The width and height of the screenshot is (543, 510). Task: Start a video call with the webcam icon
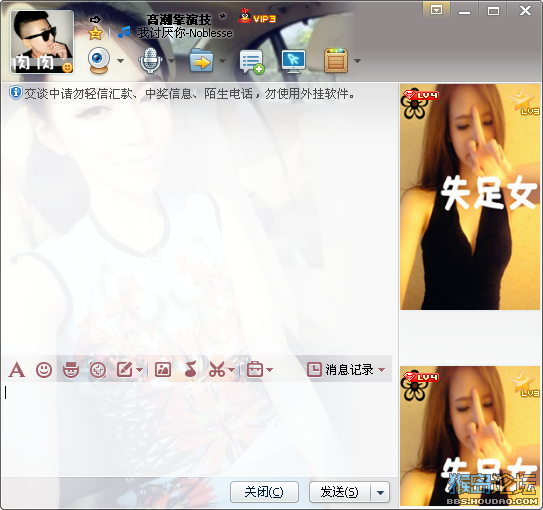[99, 61]
